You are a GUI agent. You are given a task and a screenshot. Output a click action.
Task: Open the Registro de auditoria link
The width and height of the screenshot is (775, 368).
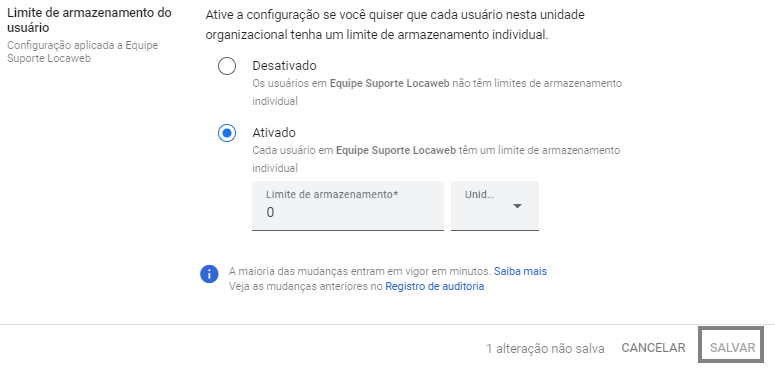pyautogui.click(x=434, y=286)
